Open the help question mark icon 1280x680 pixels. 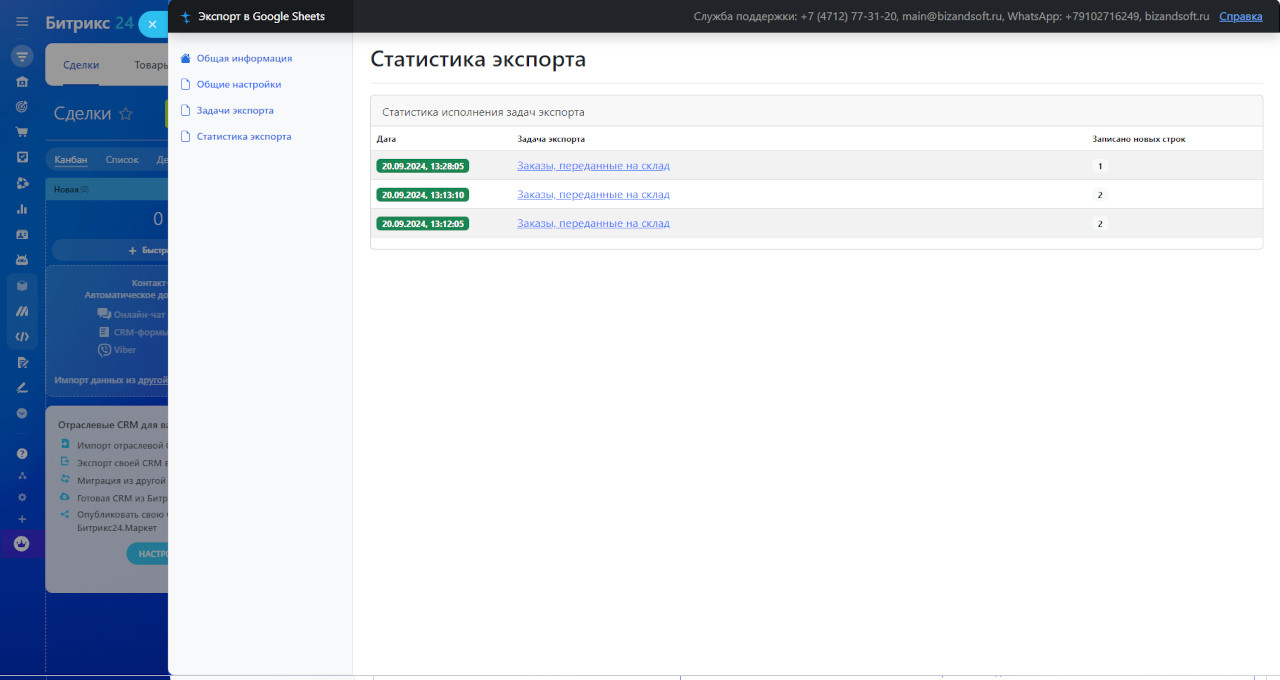coord(22,453)
